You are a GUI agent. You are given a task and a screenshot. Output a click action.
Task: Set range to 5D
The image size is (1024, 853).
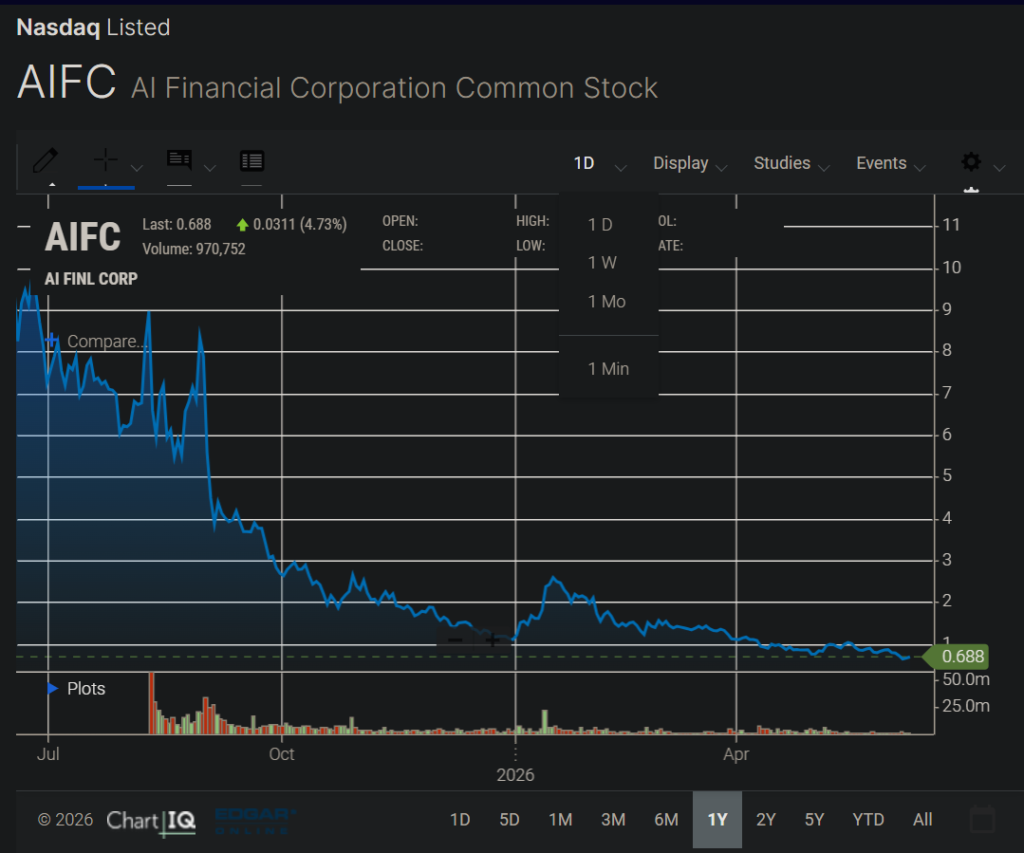point(509,819)
